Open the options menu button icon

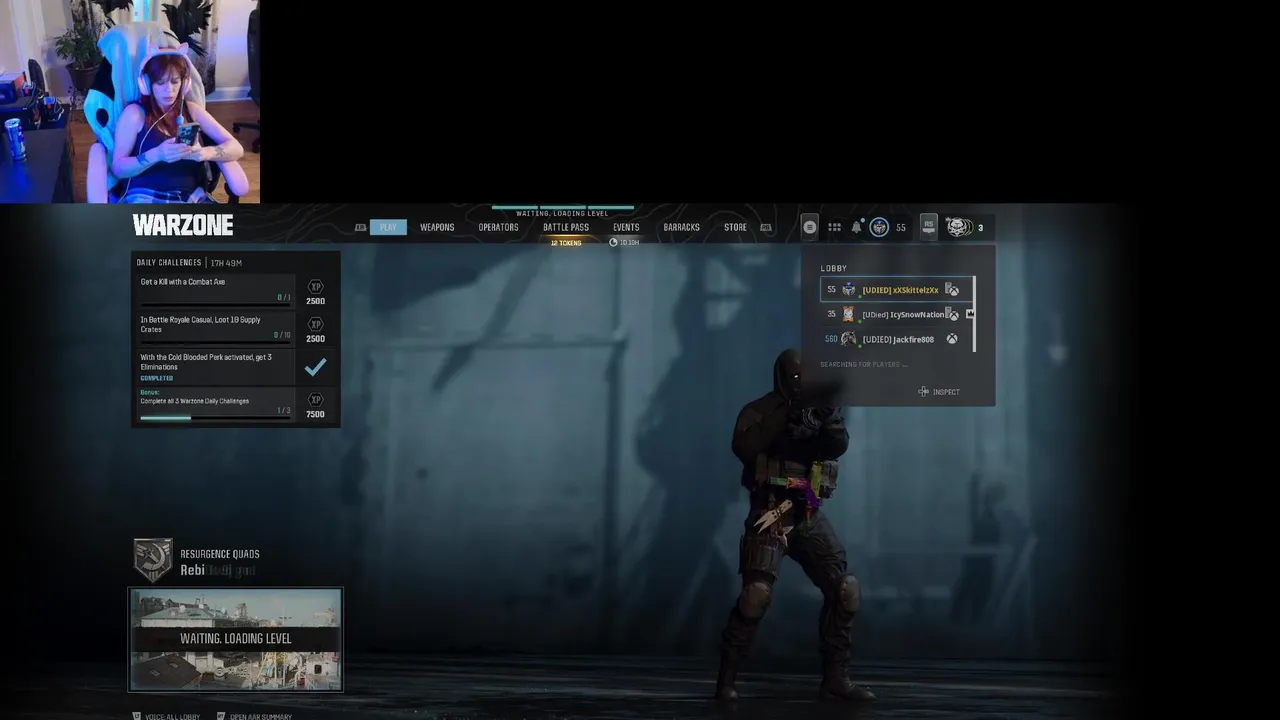pyautogui.click(x=810, y=227)
